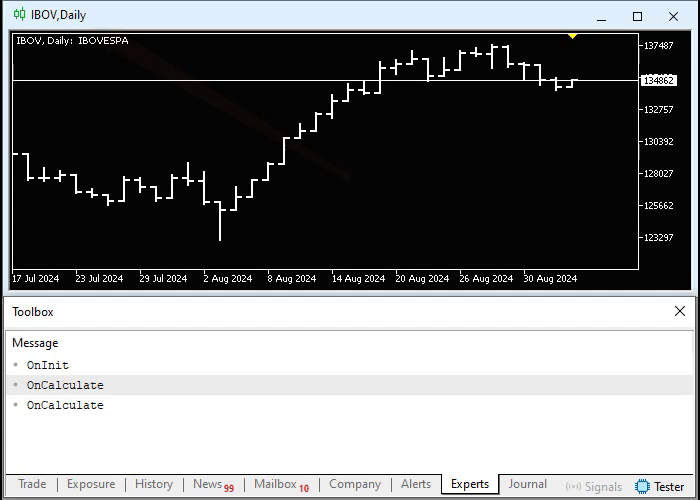Select the last OnCalculate log message
This screenshot has width=700, height=500.
click(350, 405)
